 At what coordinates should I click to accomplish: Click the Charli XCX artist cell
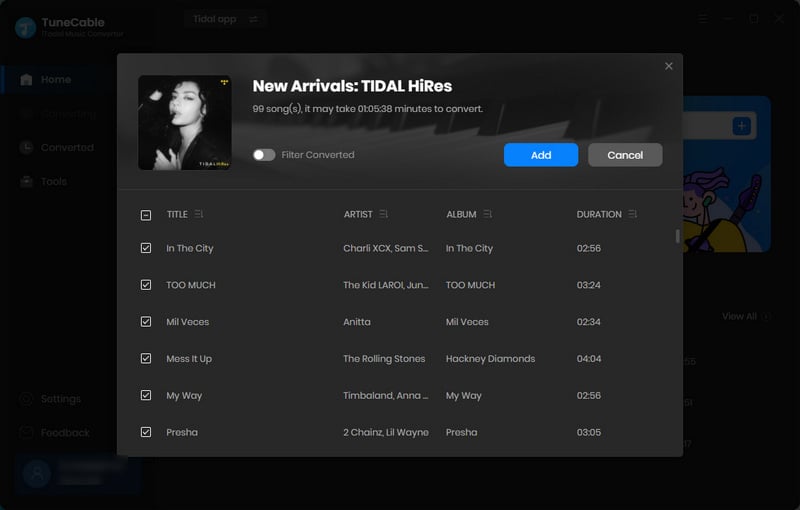[x=386, y=248]
